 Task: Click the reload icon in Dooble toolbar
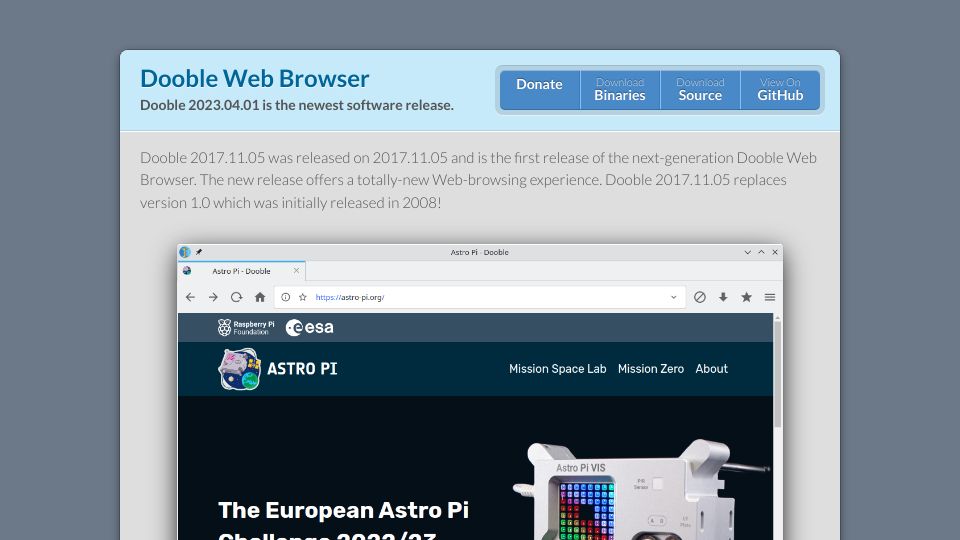point(236,297)
